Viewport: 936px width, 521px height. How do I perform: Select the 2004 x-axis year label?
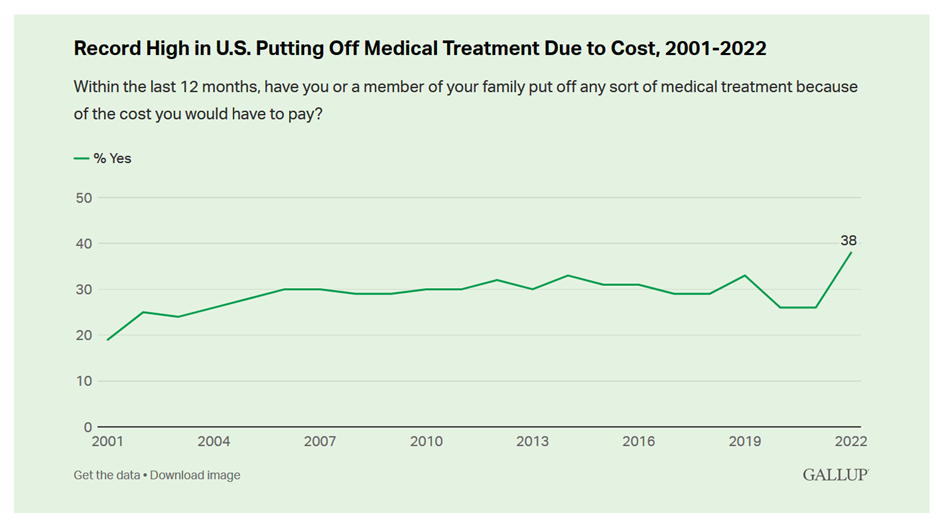[214, 441]
